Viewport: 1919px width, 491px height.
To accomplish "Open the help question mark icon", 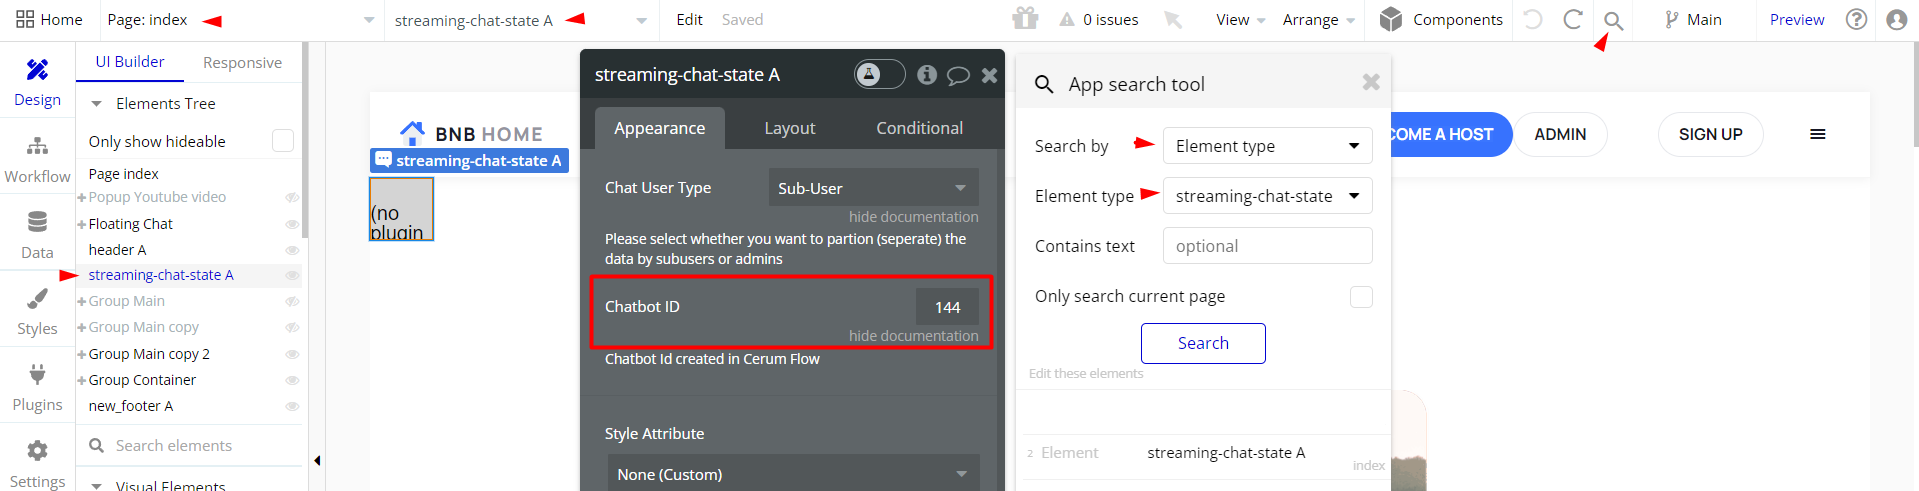I will 1856,19.
